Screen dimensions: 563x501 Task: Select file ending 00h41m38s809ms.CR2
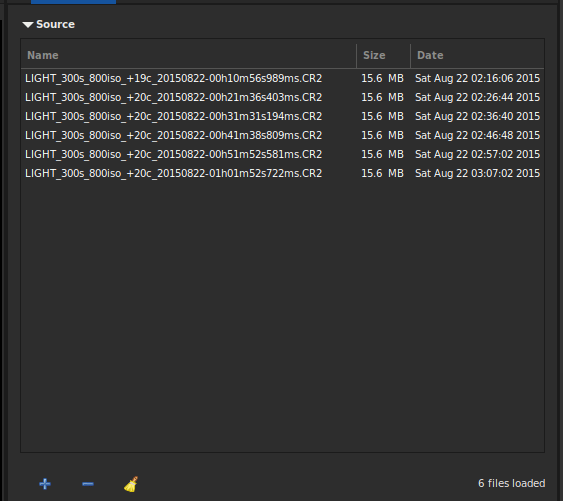click(x=173, y=135)
